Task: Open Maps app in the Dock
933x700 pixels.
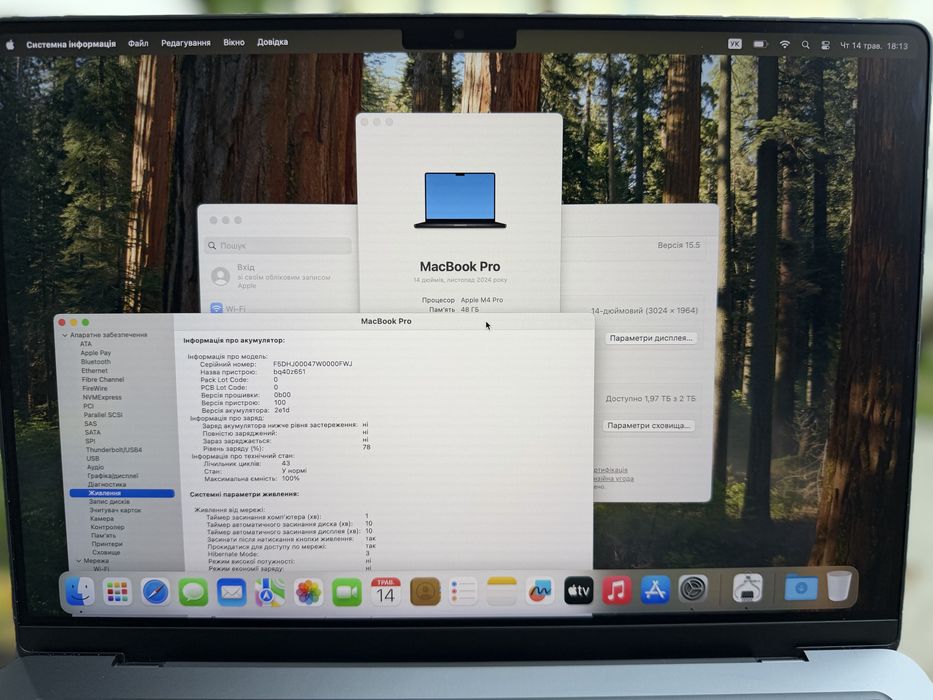Action: pyautogui.click(x=270, y=592)
